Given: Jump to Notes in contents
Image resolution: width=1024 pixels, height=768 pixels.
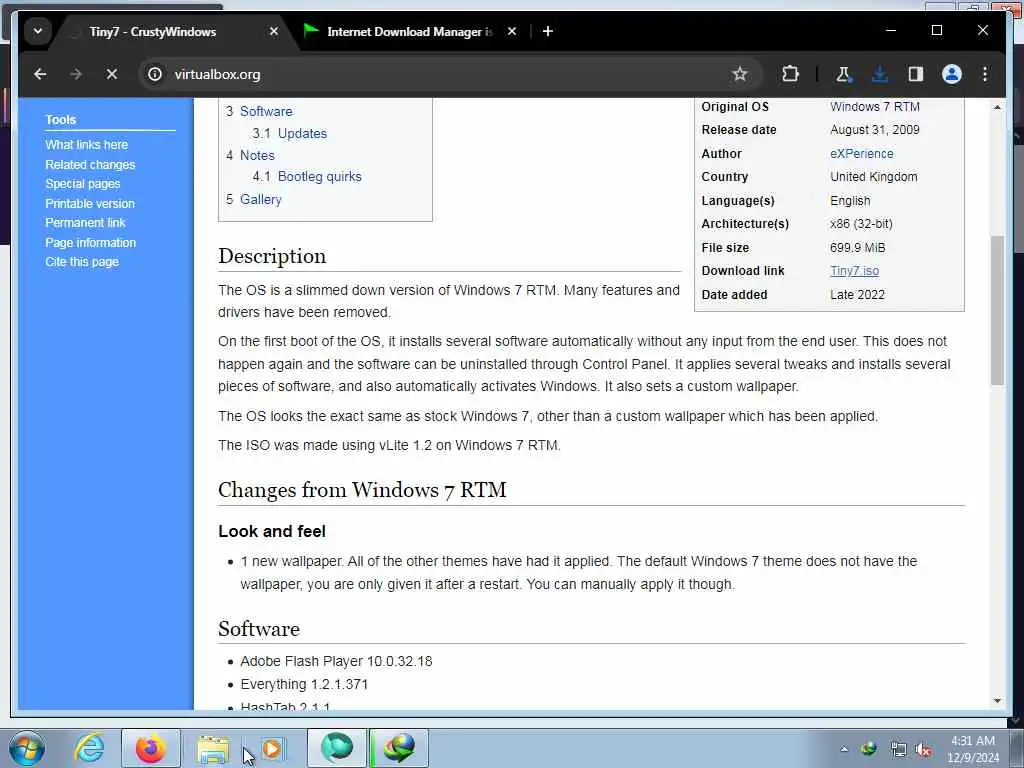Looking at the screenshot, I should pyautogui.click(x=257, y=155).
